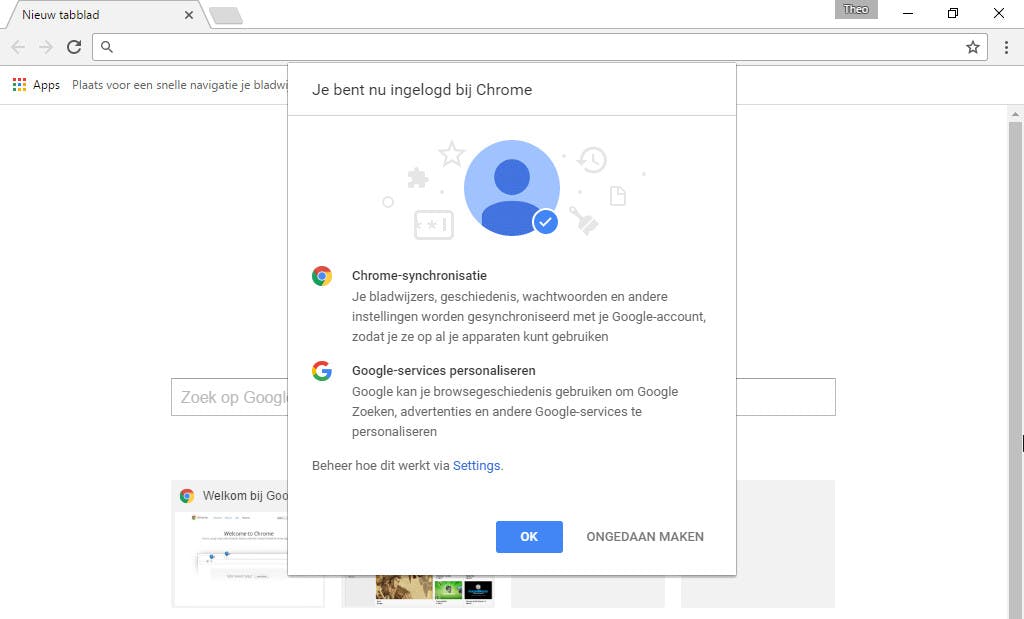Click ONGEDAAN MAKEN to undo sign-in

click(x=645, y=537)
